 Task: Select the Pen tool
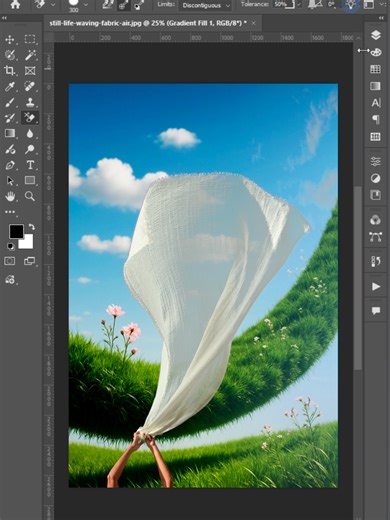[10, 165]
